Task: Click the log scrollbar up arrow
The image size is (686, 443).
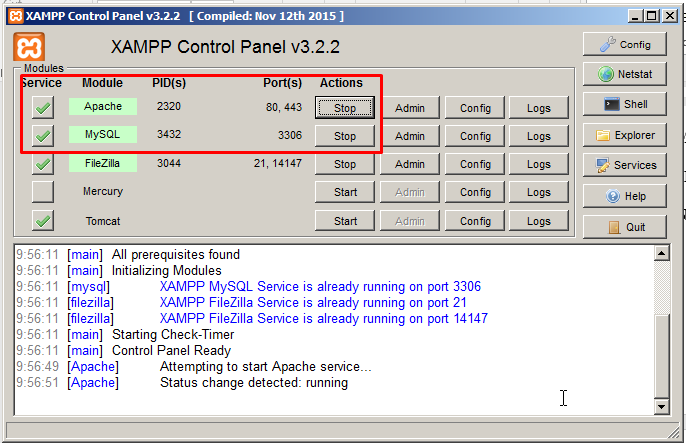Action: (662, 253)
